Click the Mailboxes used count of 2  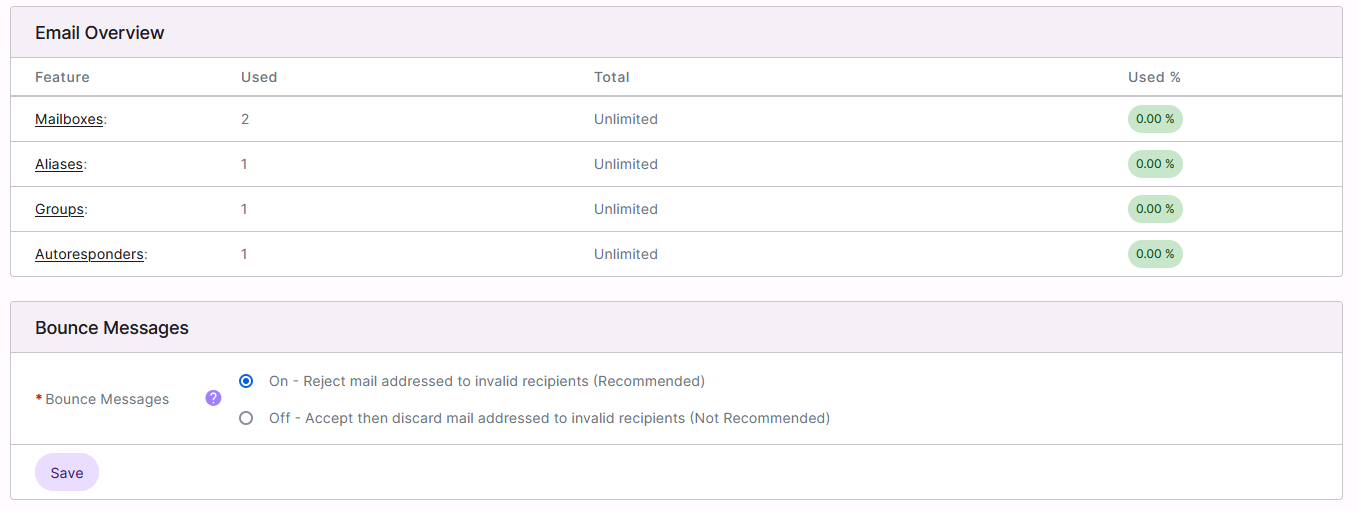coord(245,119)
